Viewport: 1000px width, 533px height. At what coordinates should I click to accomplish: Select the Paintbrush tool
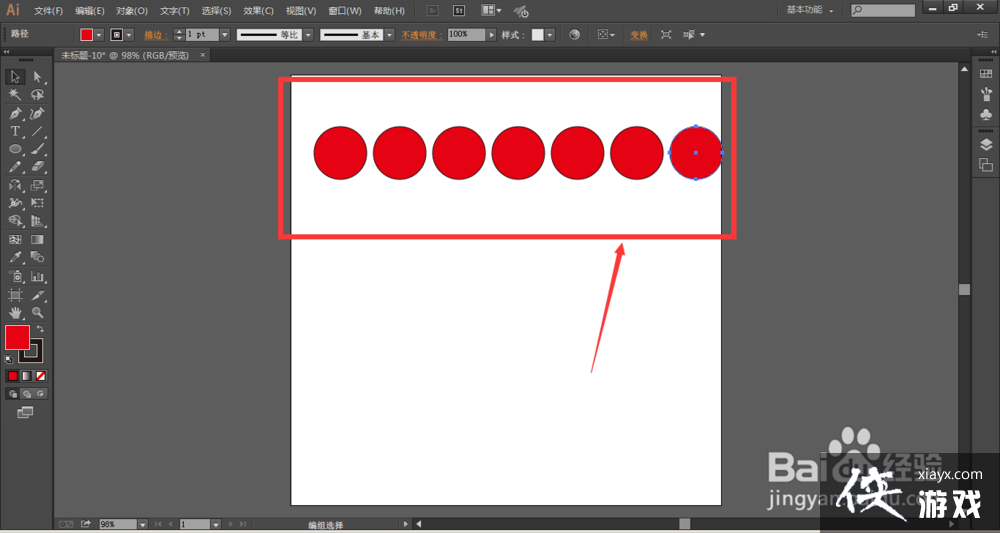37,149
